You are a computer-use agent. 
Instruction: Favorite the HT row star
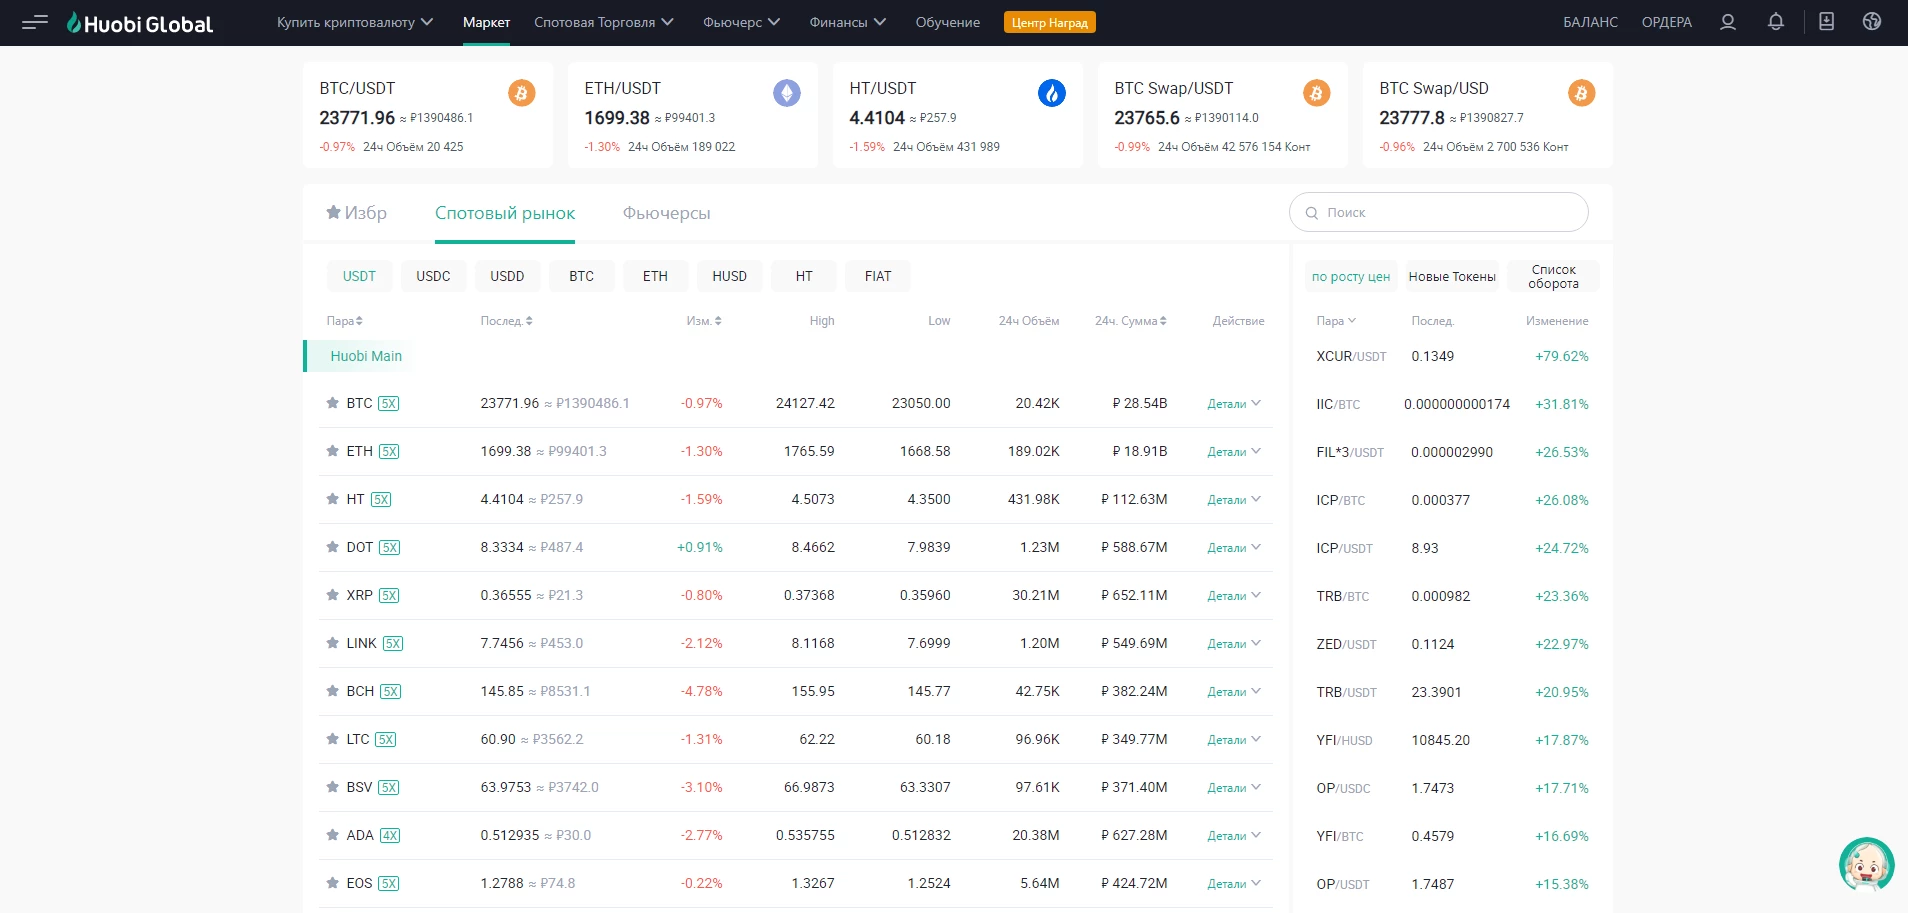tap(332, 499)
